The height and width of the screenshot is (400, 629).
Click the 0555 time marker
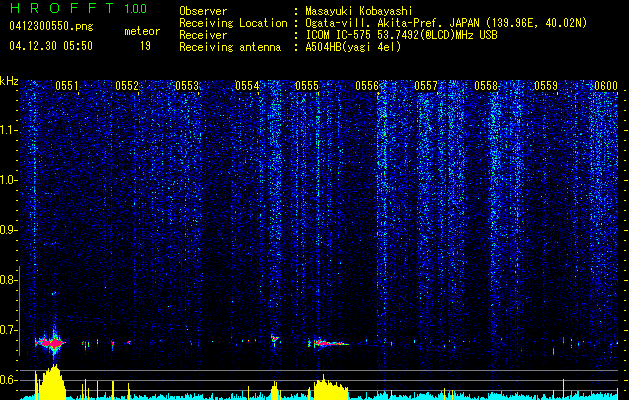click(307, 85)
